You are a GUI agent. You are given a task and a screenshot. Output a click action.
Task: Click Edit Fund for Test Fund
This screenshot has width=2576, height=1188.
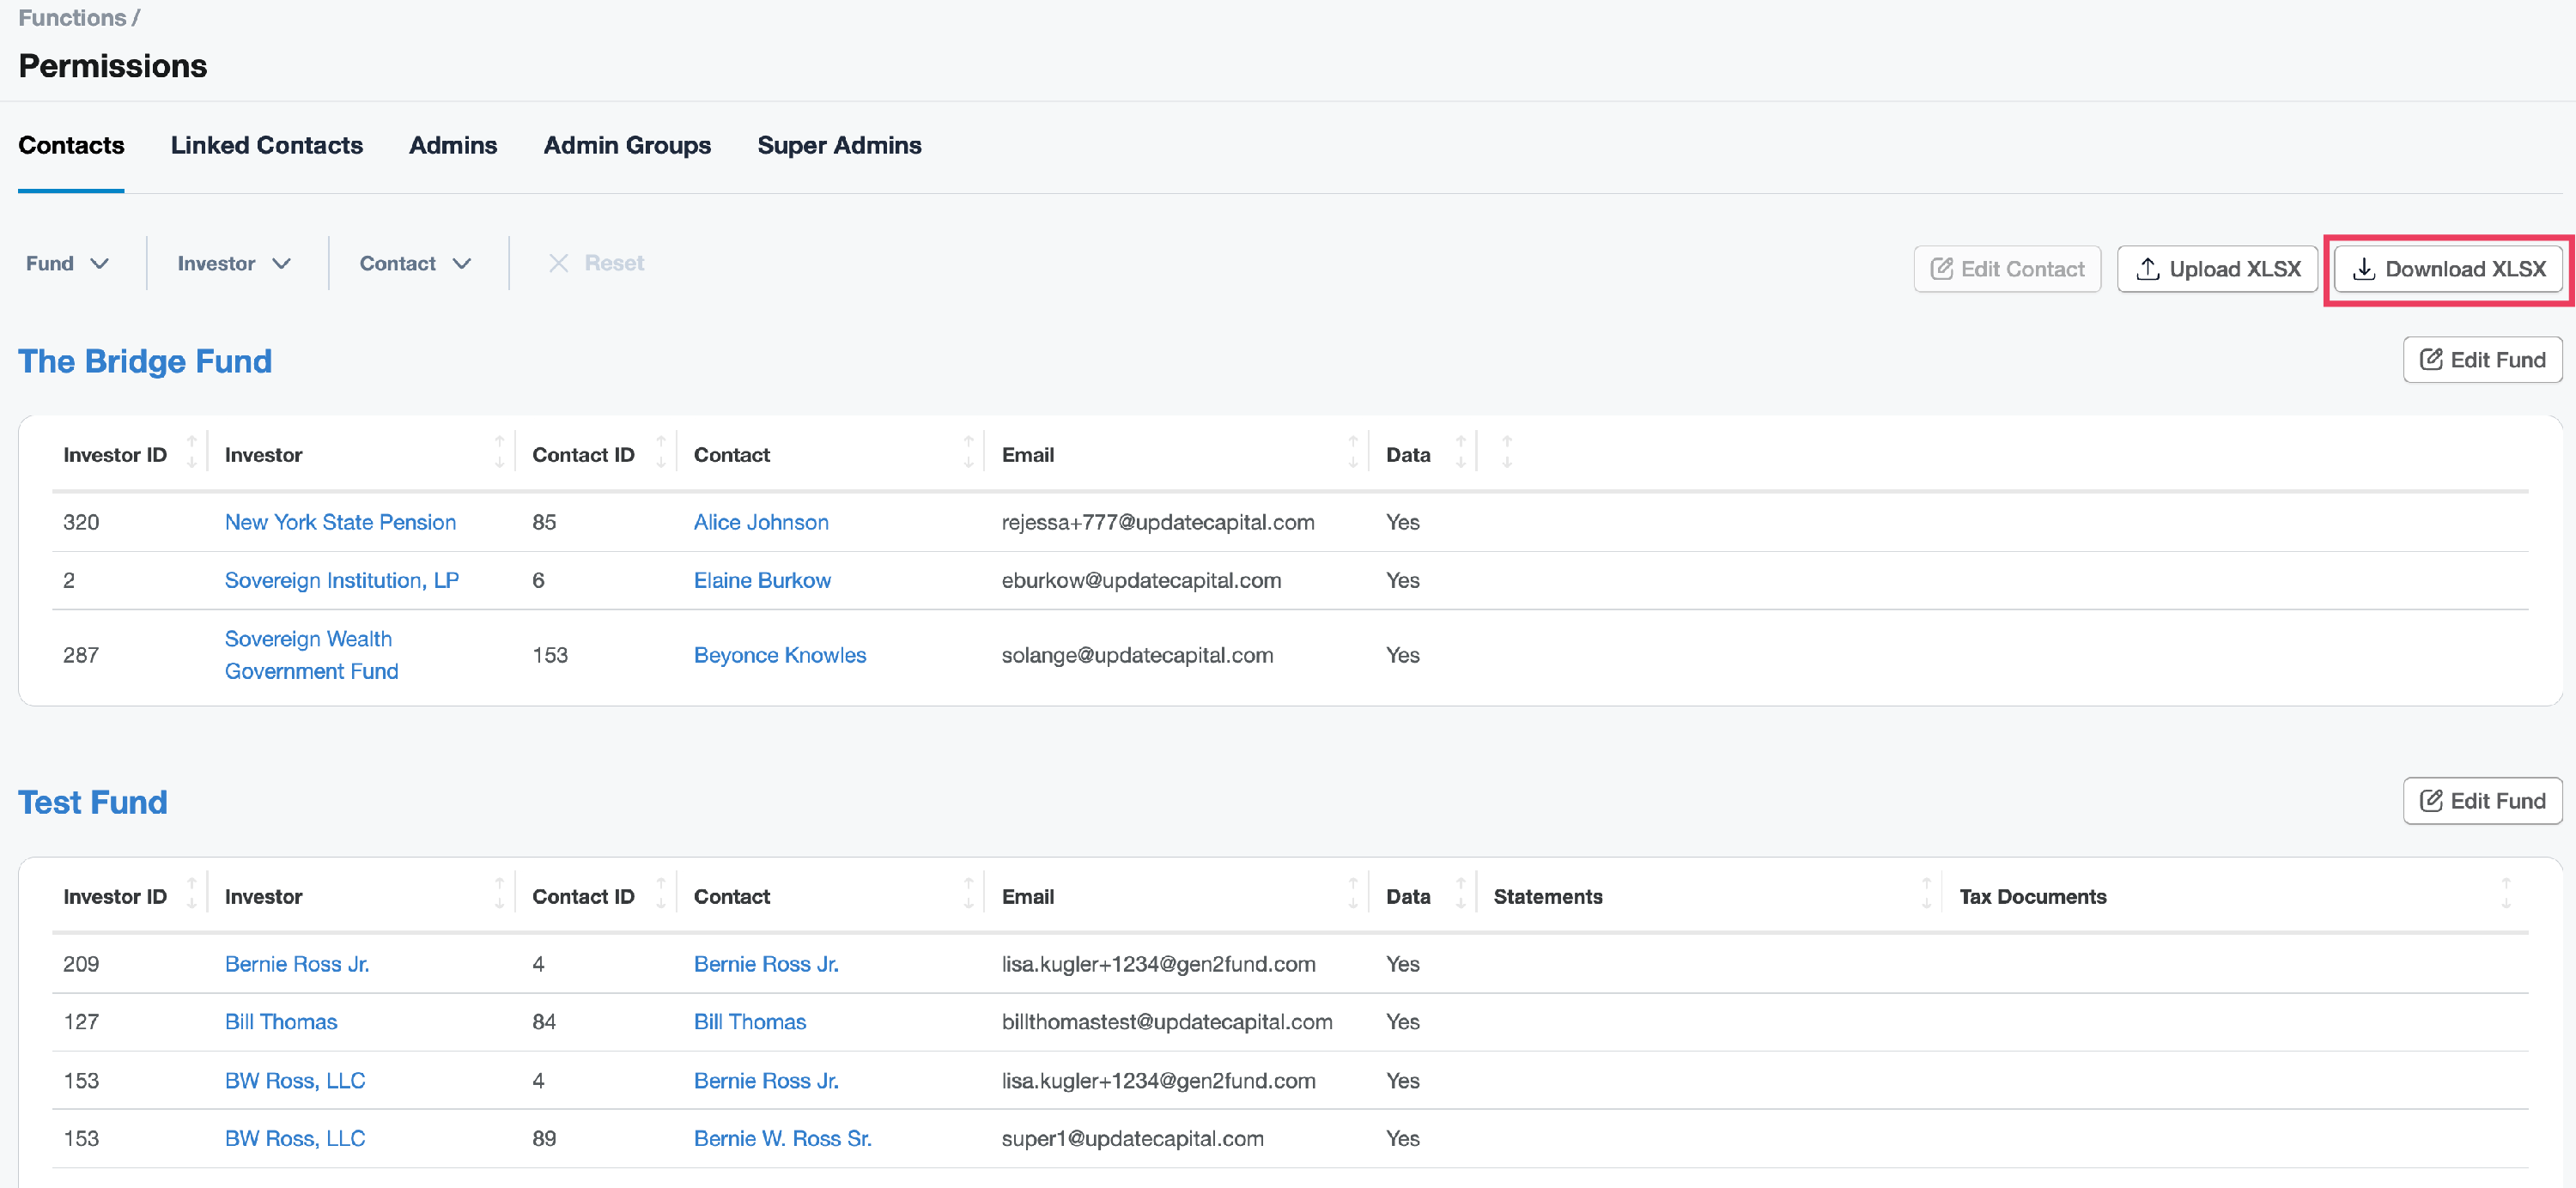pos(2482,801)
